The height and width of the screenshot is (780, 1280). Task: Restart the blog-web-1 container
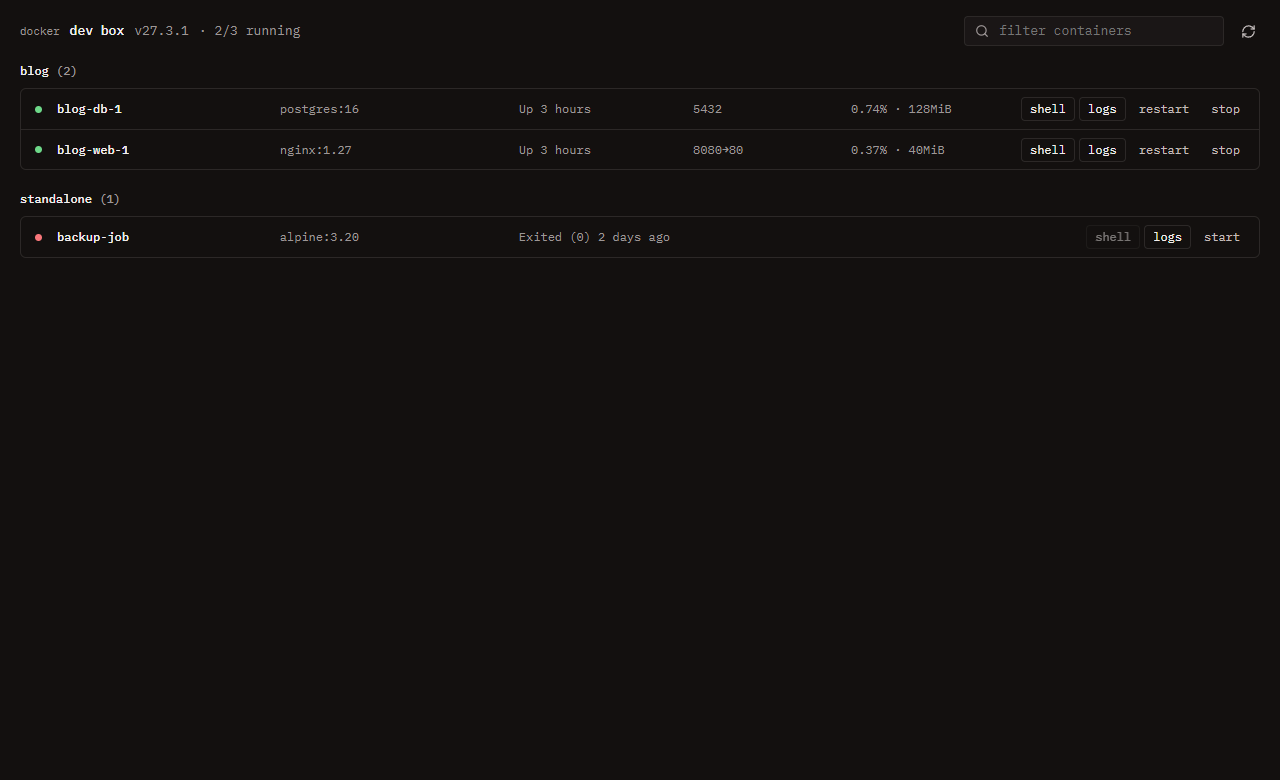click(1164, 150)
